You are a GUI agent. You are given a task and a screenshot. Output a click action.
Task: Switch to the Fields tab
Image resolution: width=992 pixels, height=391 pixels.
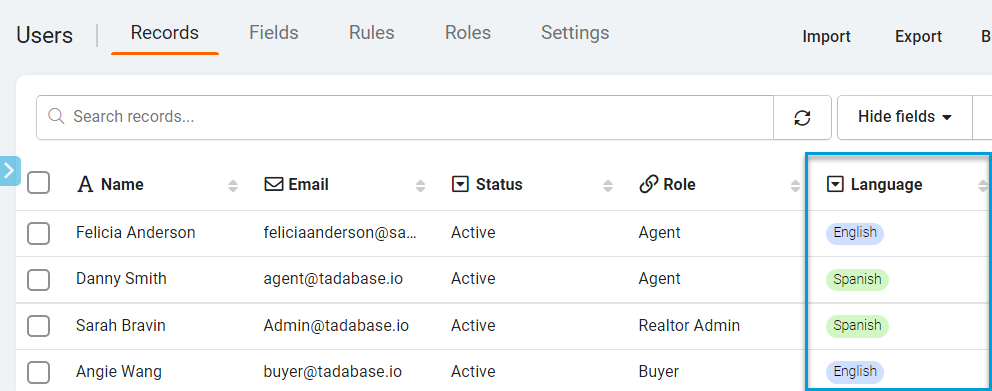click(x=274, y=32)
